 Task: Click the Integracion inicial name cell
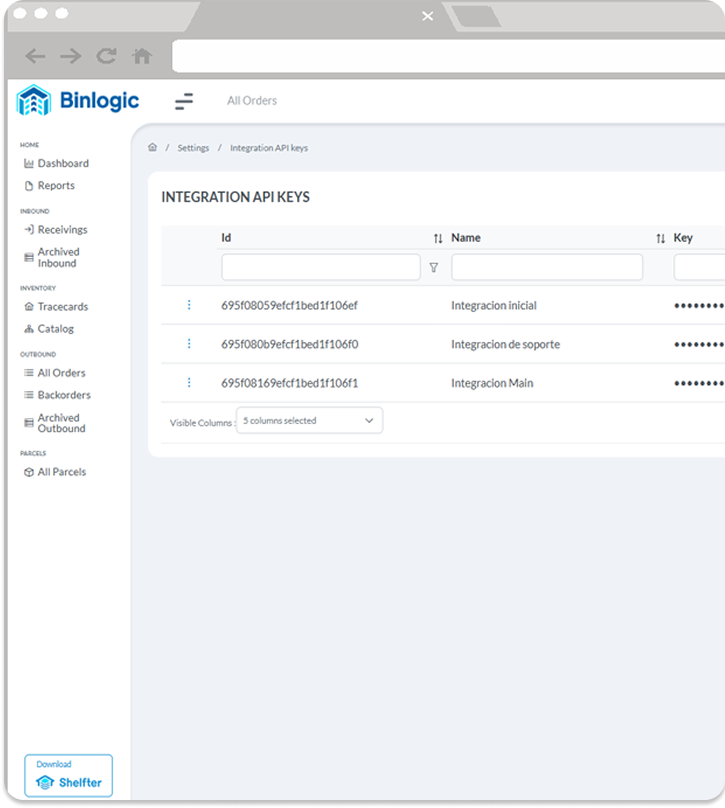click(x=494, y=306)
